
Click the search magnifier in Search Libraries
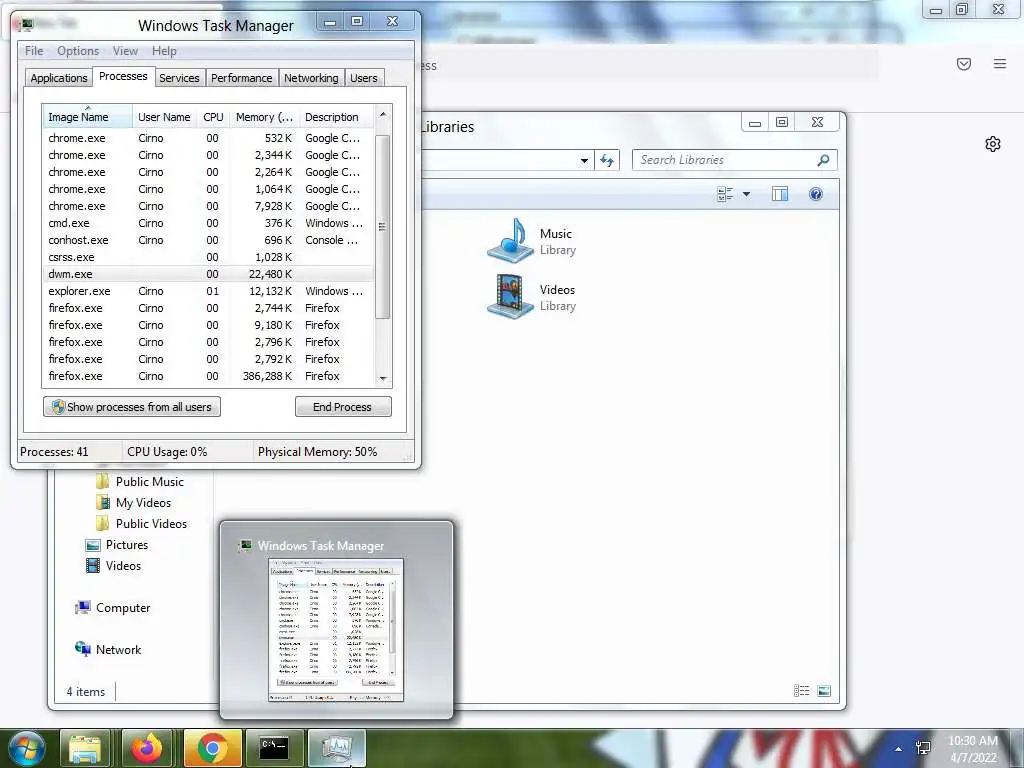tap(824, 160)
